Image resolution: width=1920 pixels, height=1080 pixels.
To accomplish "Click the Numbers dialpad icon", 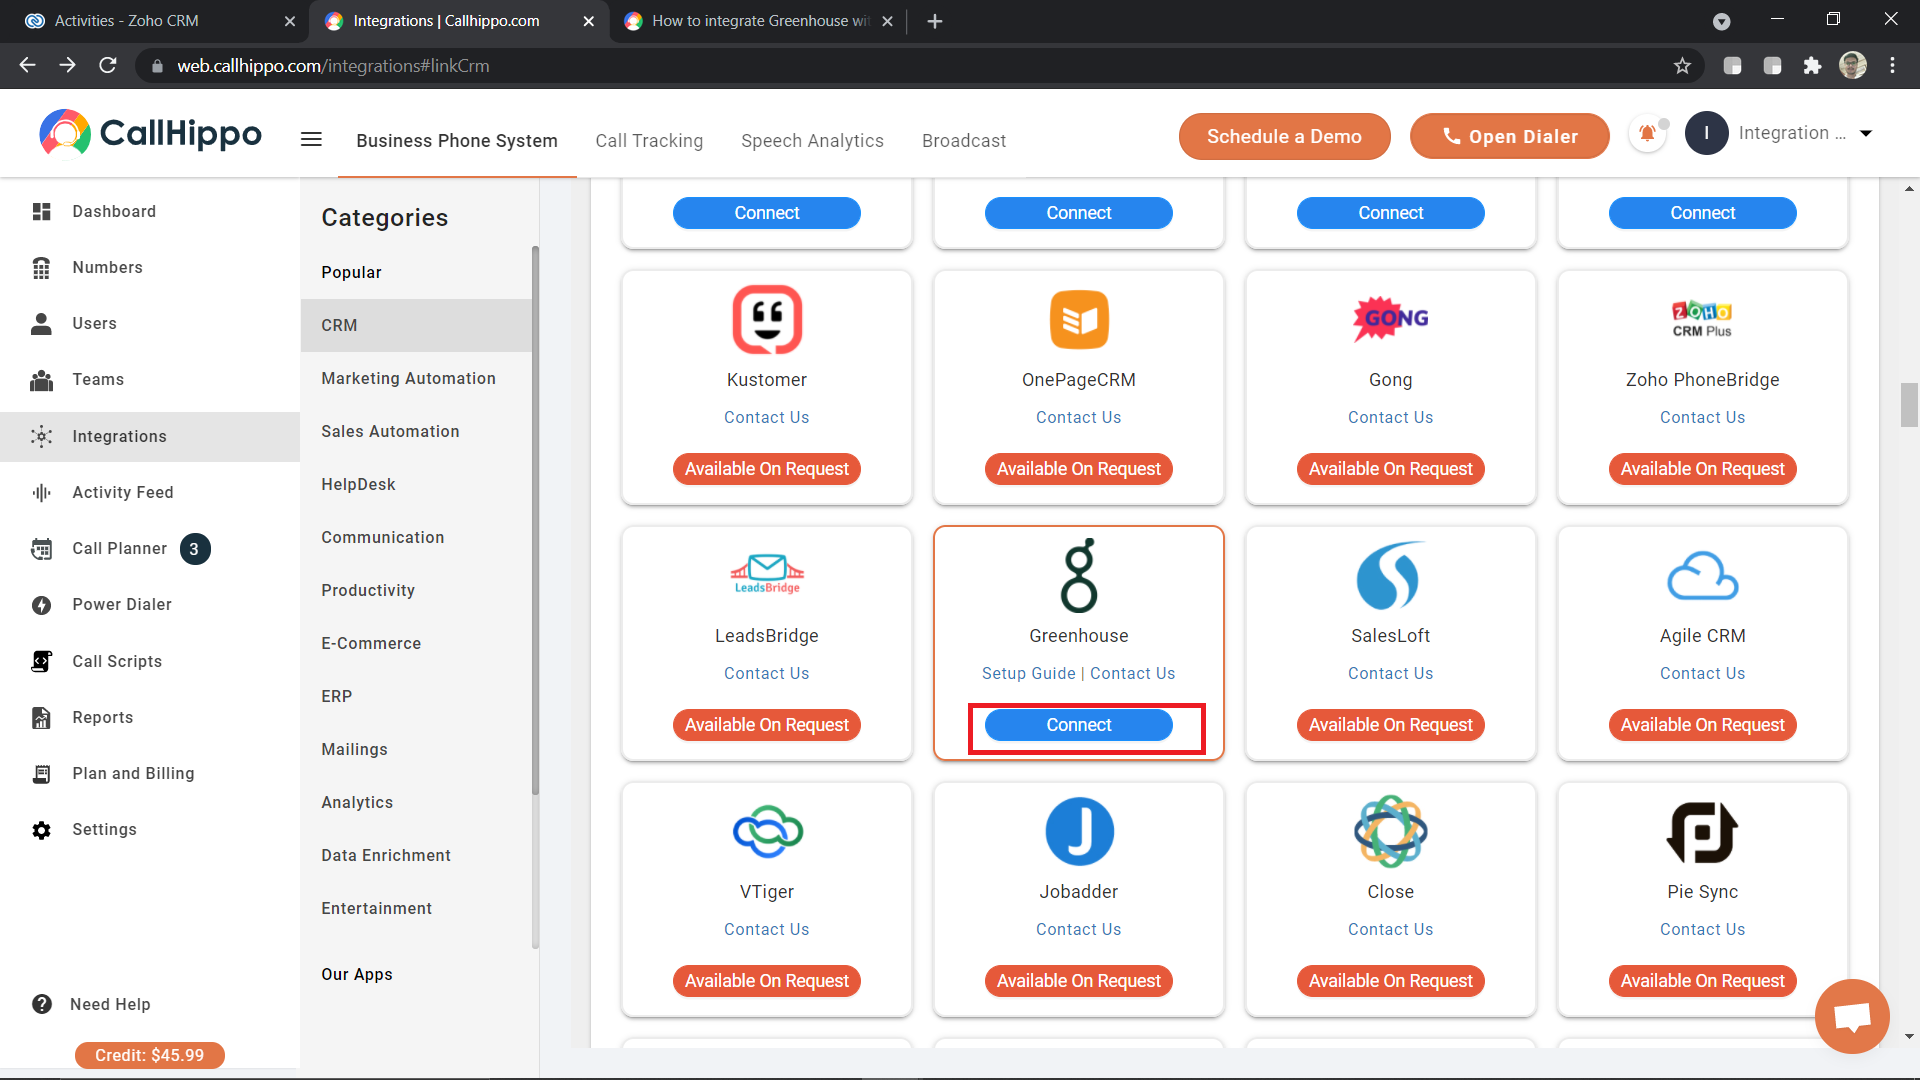I will (41, 267).
